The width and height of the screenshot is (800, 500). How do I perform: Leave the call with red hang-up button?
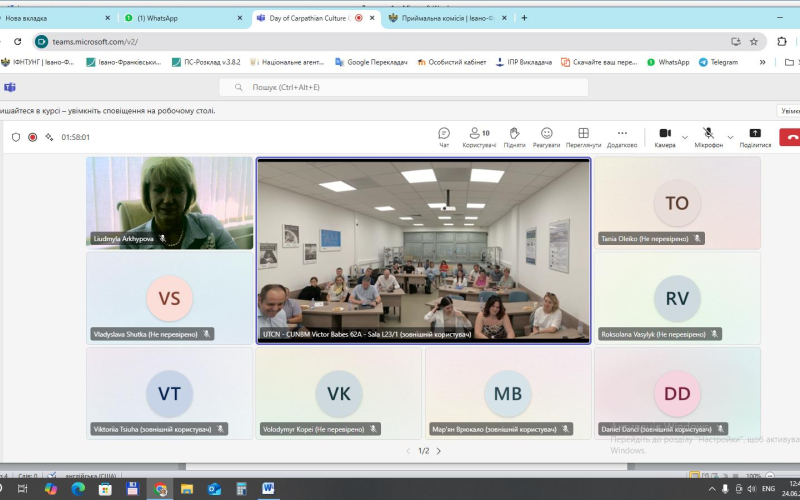click(790, 137)
